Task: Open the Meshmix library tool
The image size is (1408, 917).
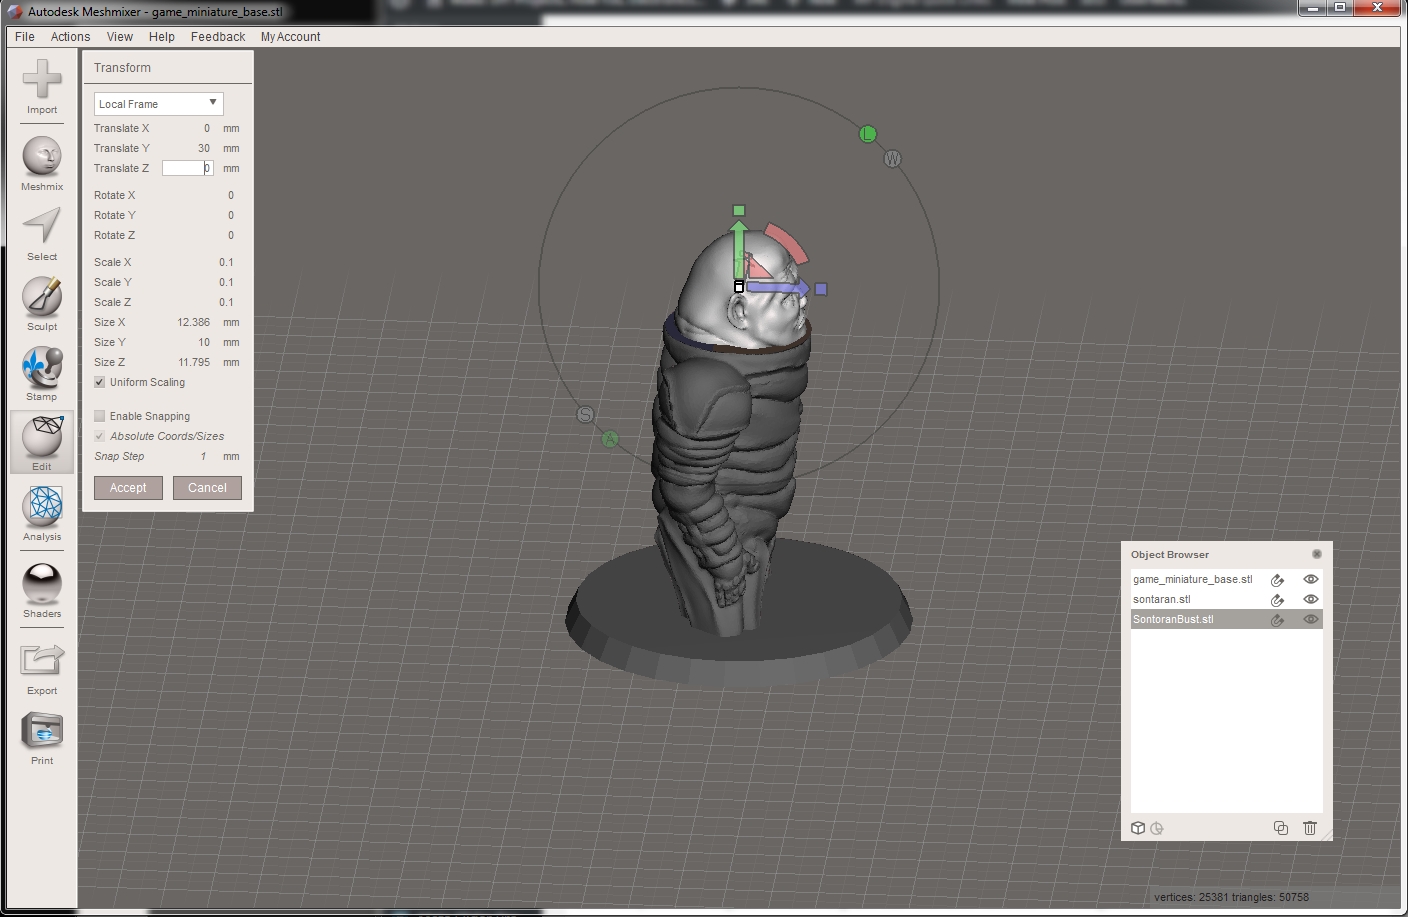Action: tap(42, 163)
